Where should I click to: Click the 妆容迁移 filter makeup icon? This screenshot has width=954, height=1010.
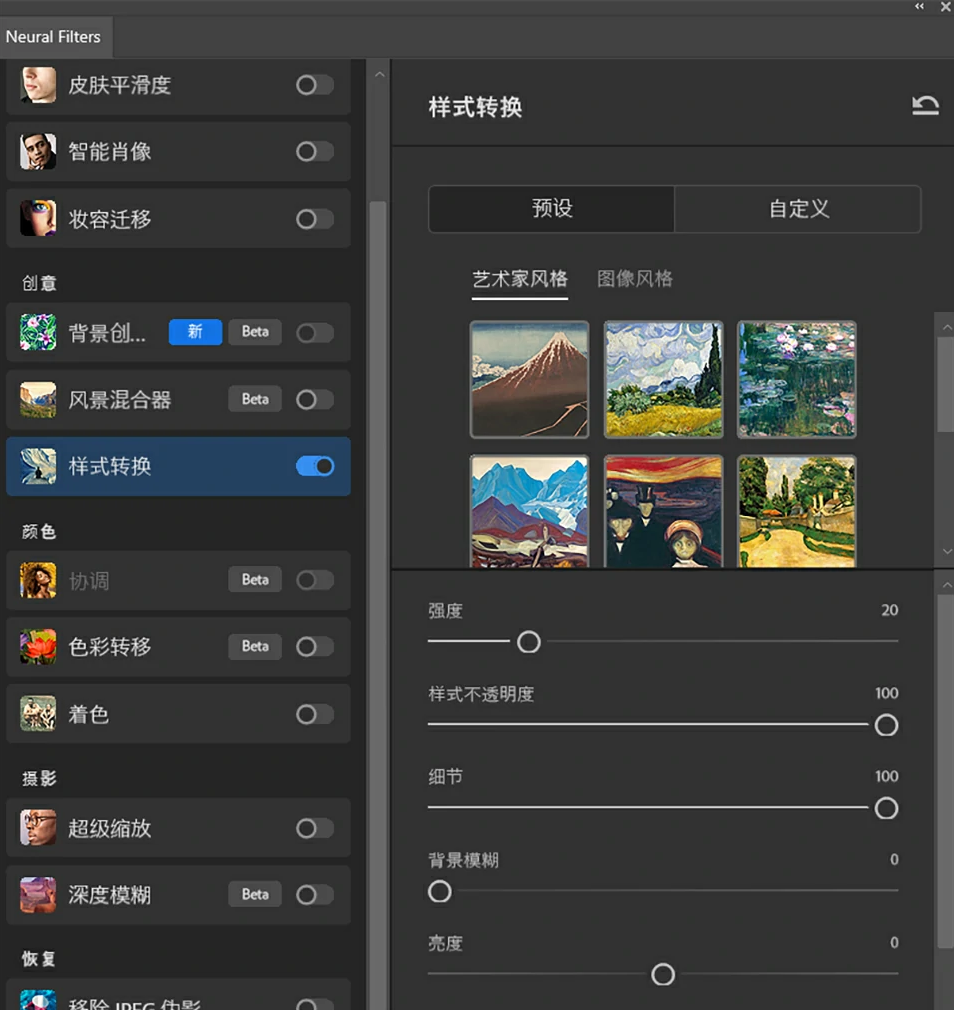[38, 218]
